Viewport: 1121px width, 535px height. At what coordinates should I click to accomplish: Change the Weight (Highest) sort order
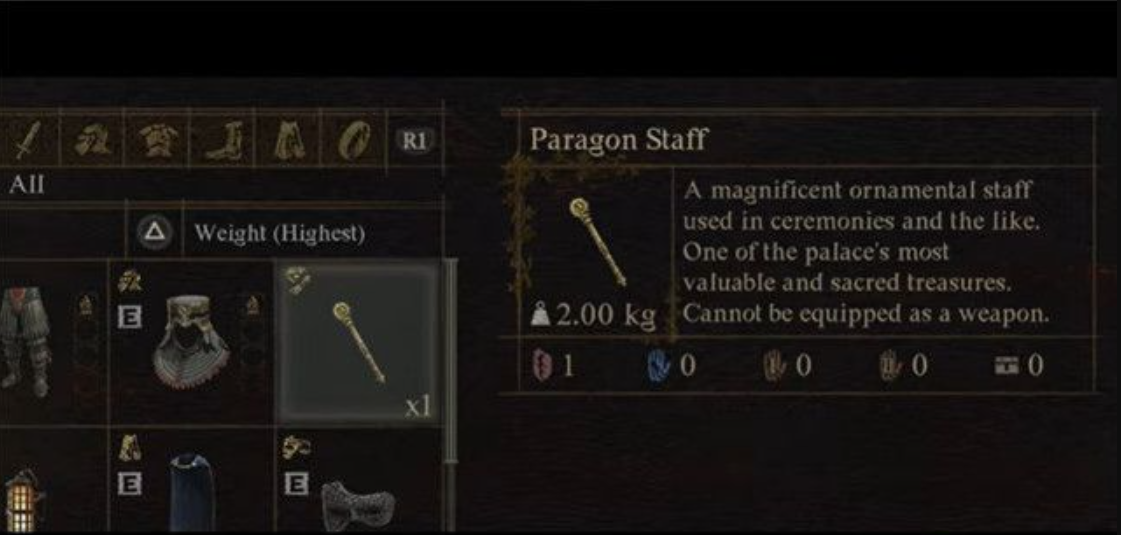(x=280, y=233)
